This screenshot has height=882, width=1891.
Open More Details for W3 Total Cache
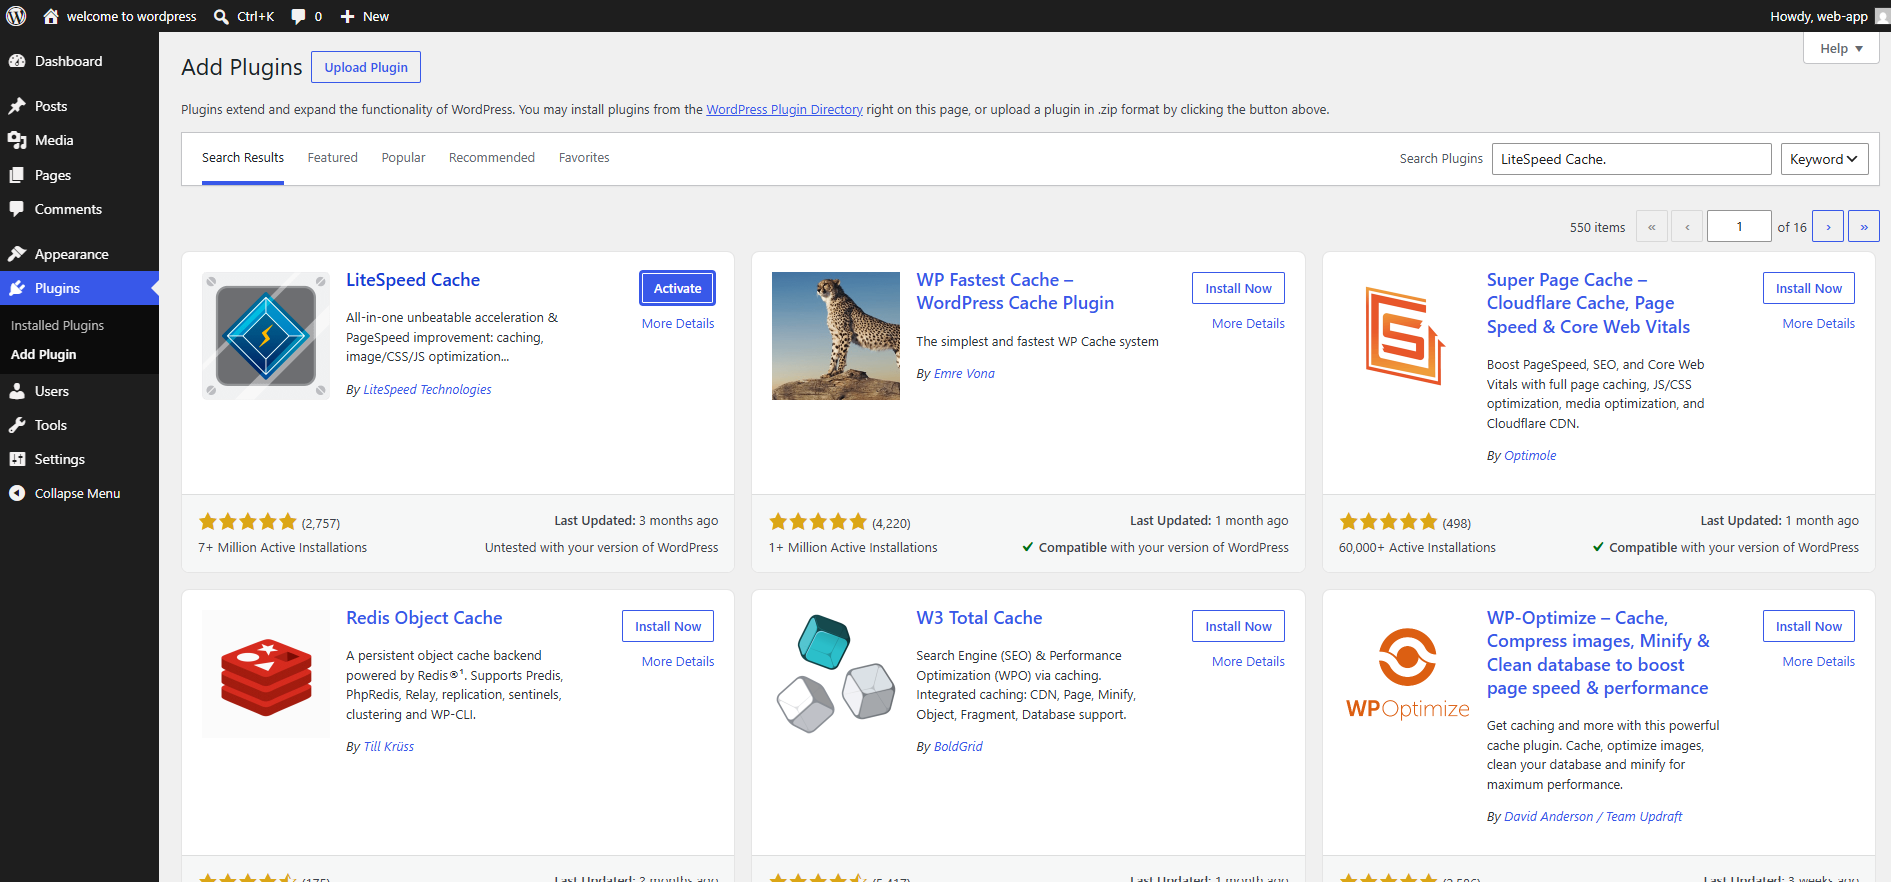click(1248, 661)
